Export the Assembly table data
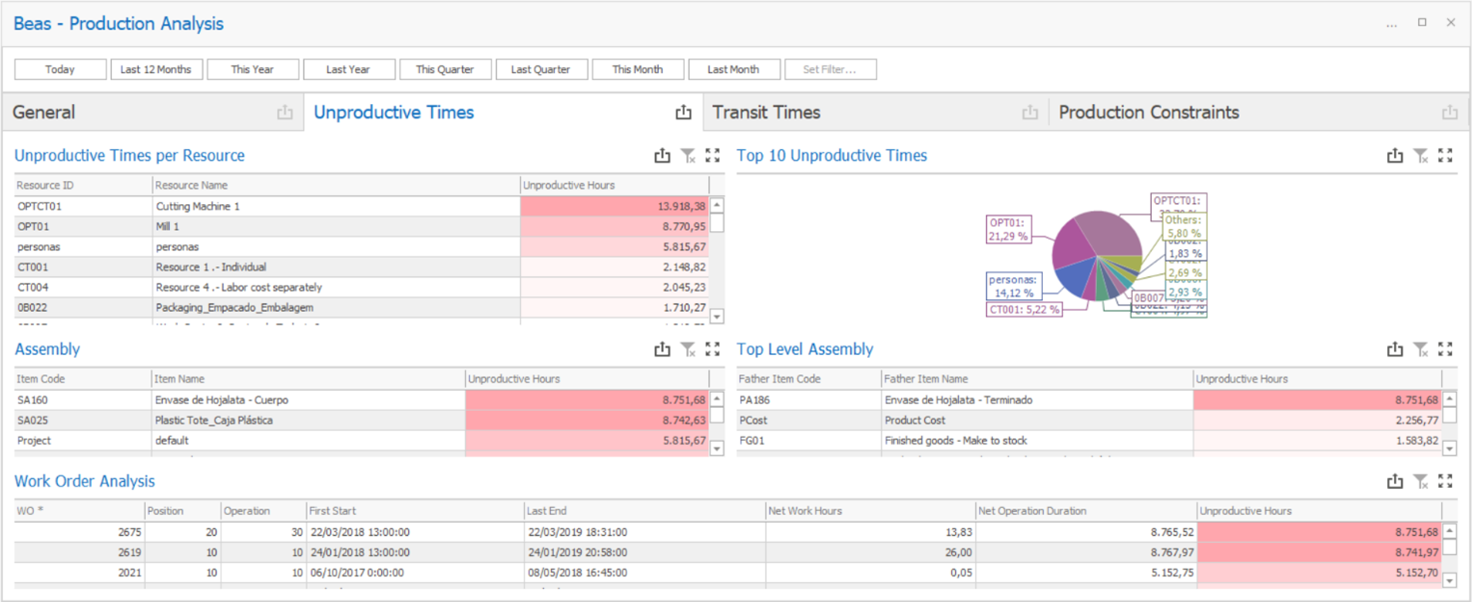 pyautogui.click(x=663, y=349)
